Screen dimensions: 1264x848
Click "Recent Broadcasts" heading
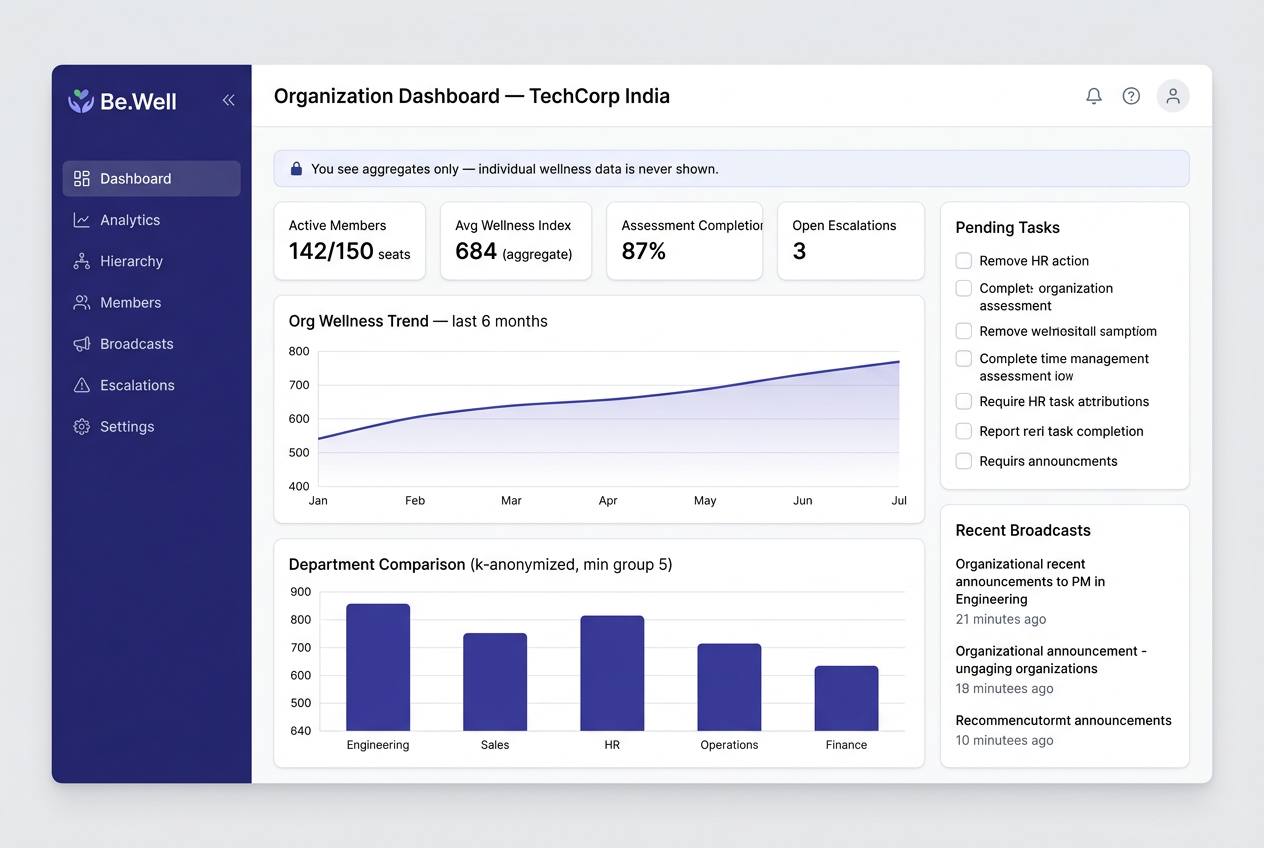[x=1023, y=531]
